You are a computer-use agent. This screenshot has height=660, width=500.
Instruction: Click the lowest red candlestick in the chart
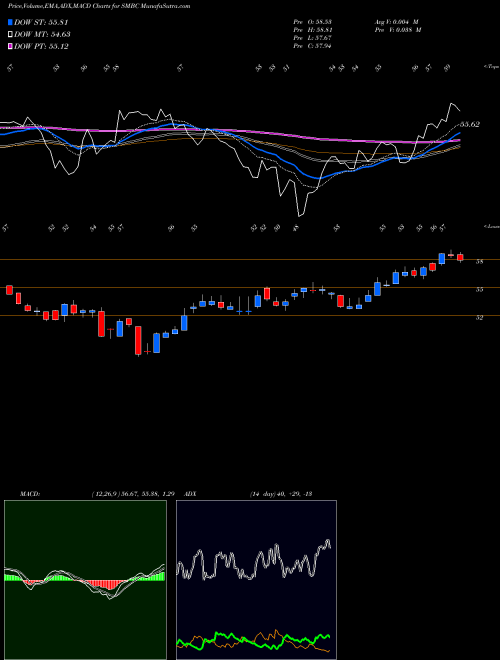tap(138, 341)
